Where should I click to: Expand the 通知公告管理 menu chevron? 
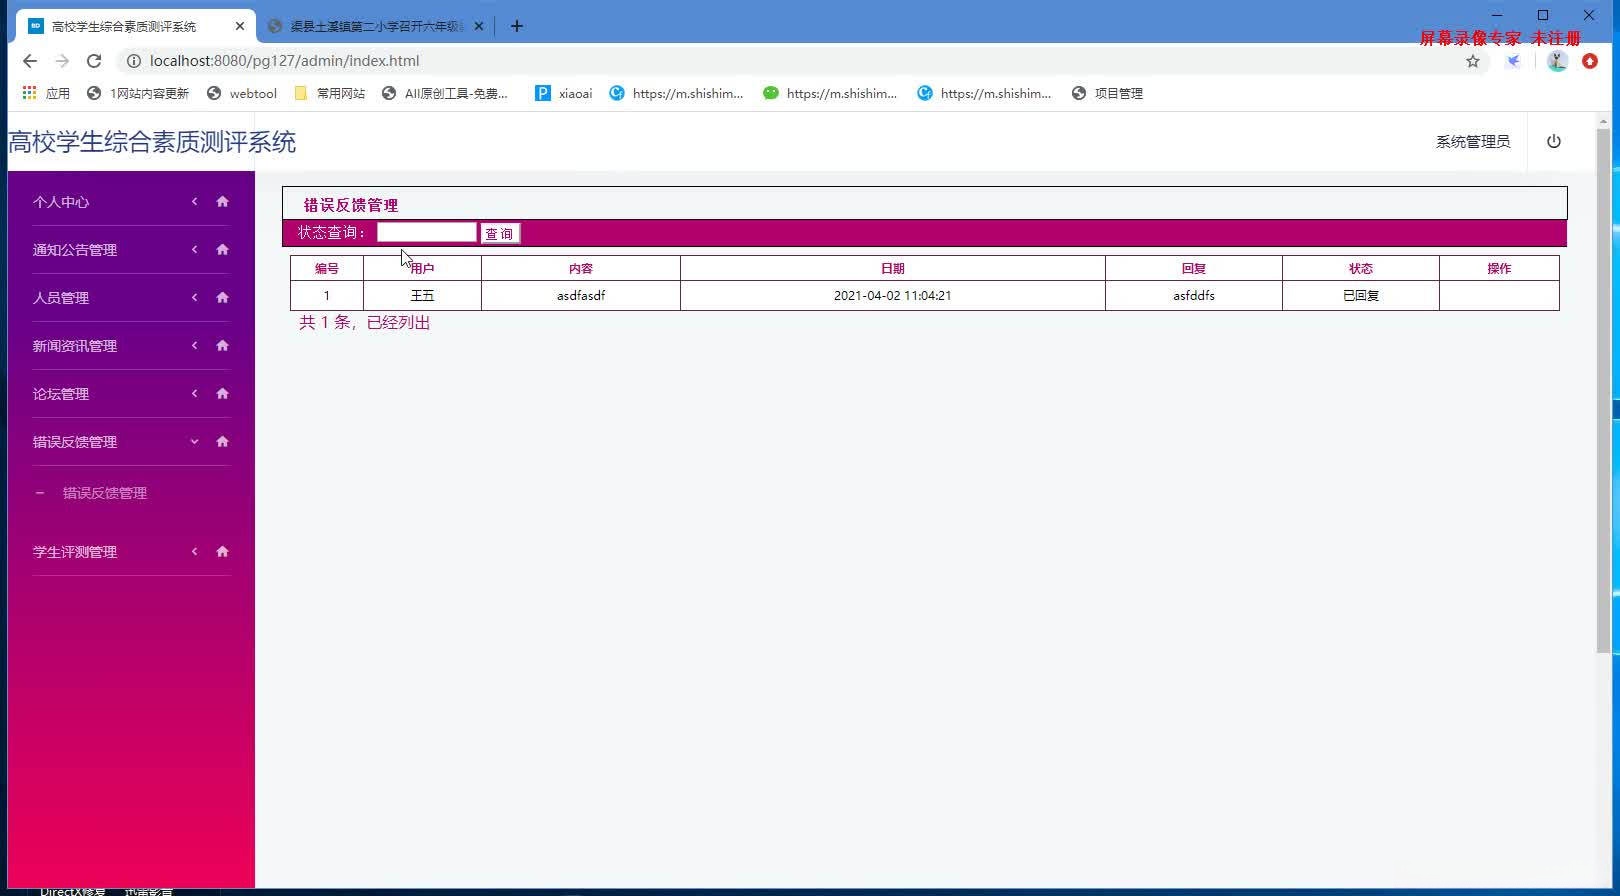[194, 250]
